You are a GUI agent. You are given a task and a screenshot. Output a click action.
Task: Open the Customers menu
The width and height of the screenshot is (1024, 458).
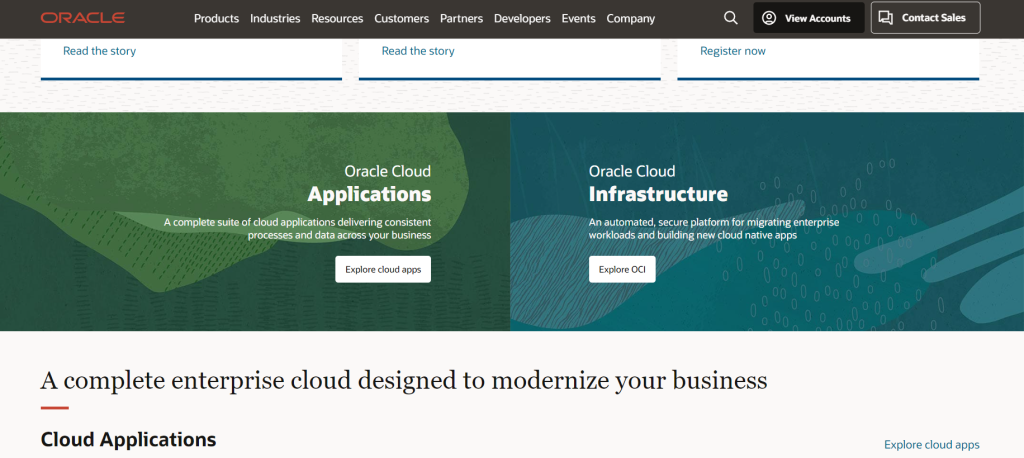tap(402, 18)
